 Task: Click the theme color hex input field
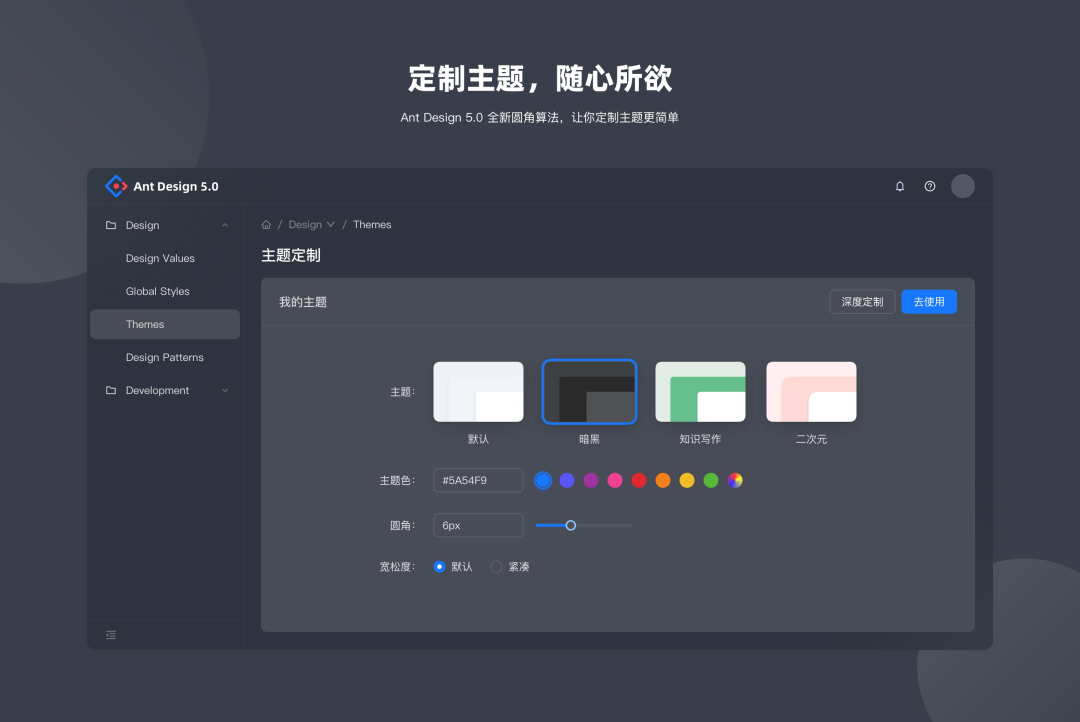(x=478, y=480)
